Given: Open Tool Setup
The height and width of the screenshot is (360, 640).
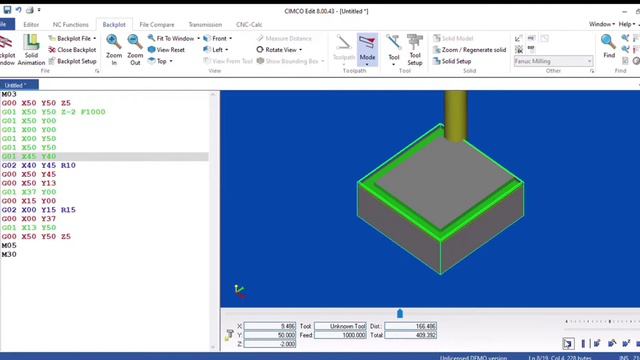Looking at the screenshot, I should coord(415,50).
